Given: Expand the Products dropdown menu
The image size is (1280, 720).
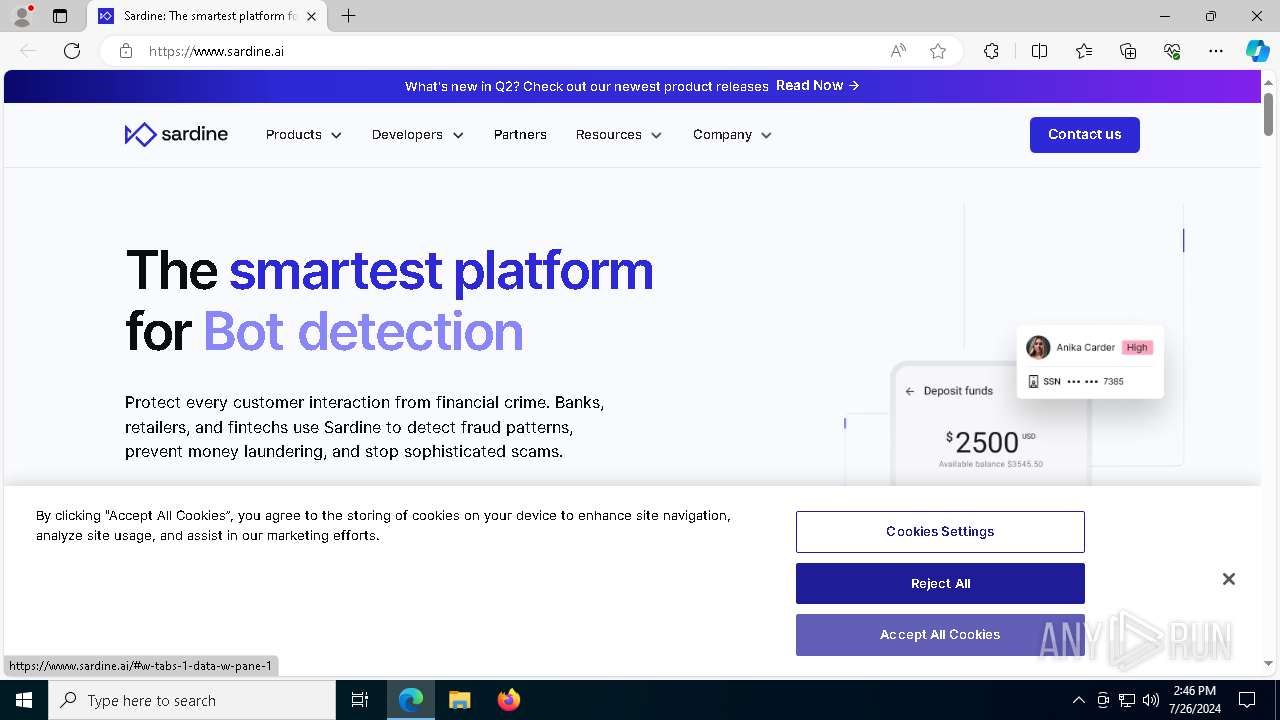Looking at the screenshot, I should point(303,135).
